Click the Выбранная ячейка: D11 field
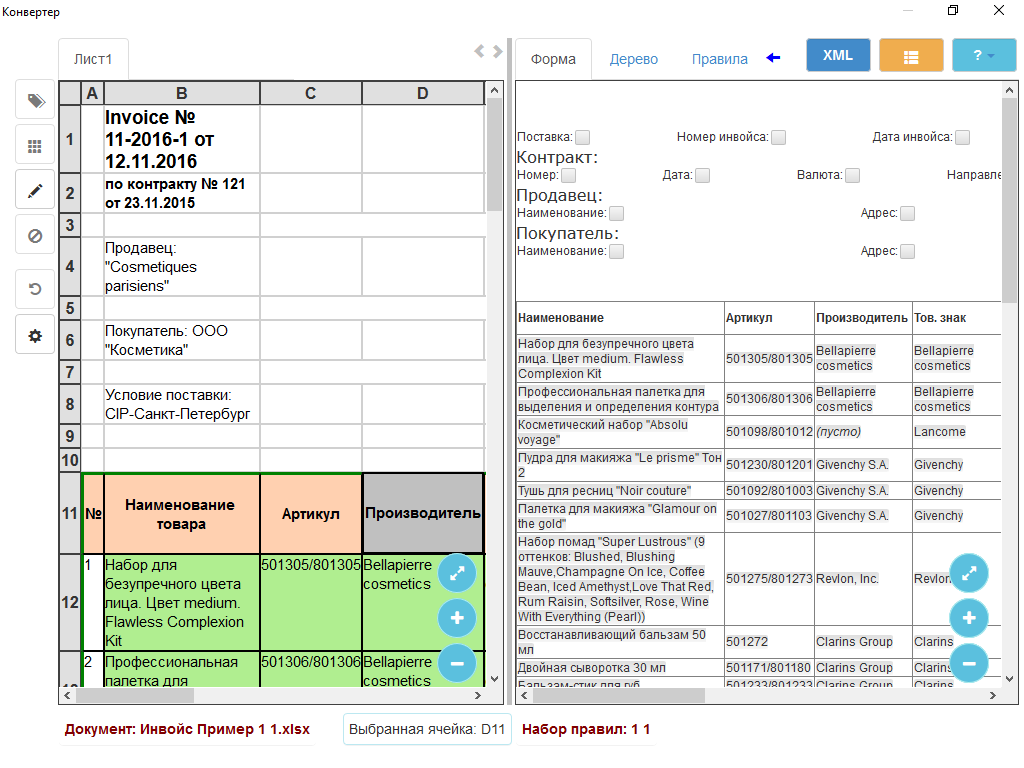Image resolution: width=1024 pixels, height=768 pixels. pos(427,729)
